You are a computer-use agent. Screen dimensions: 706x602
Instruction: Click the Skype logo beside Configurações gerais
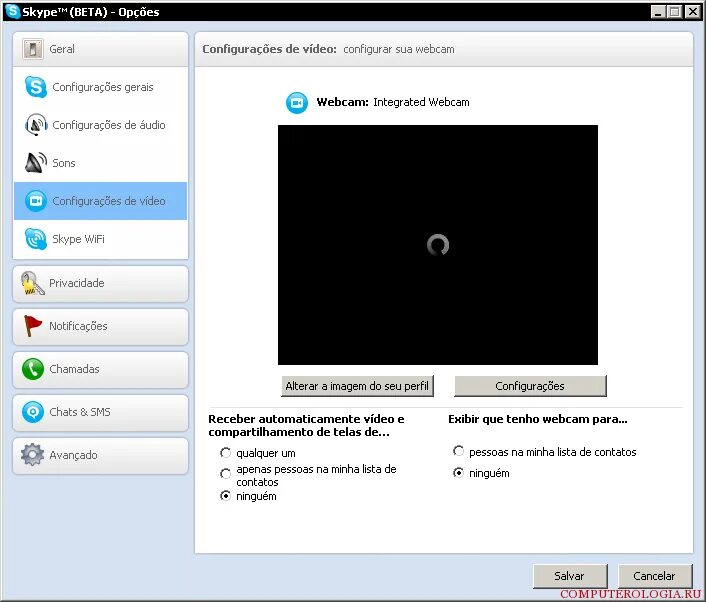pyautogui.click(x=36, y=87)
